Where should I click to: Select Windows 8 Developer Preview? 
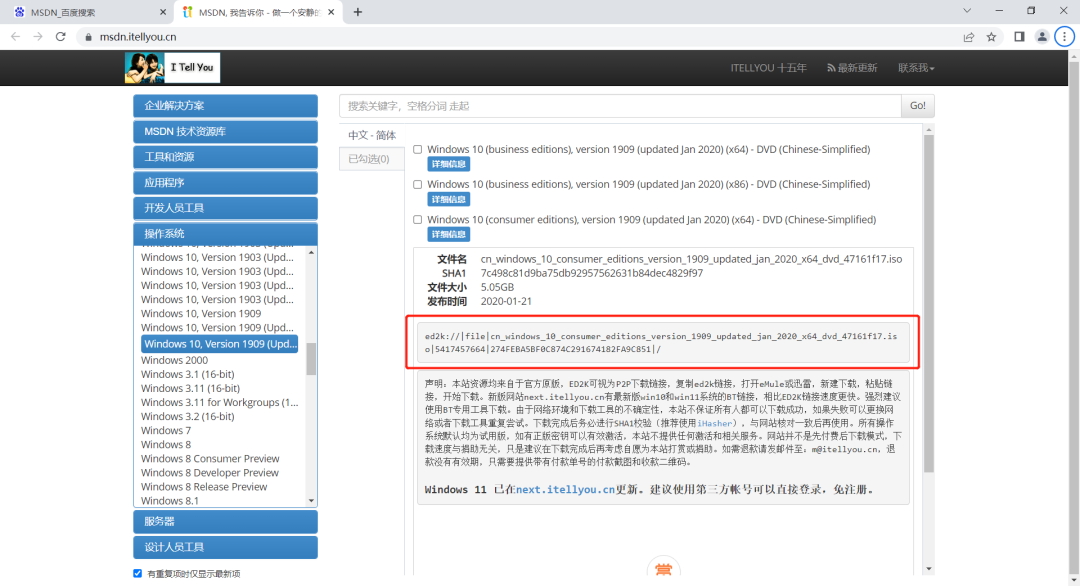[209, 472]
